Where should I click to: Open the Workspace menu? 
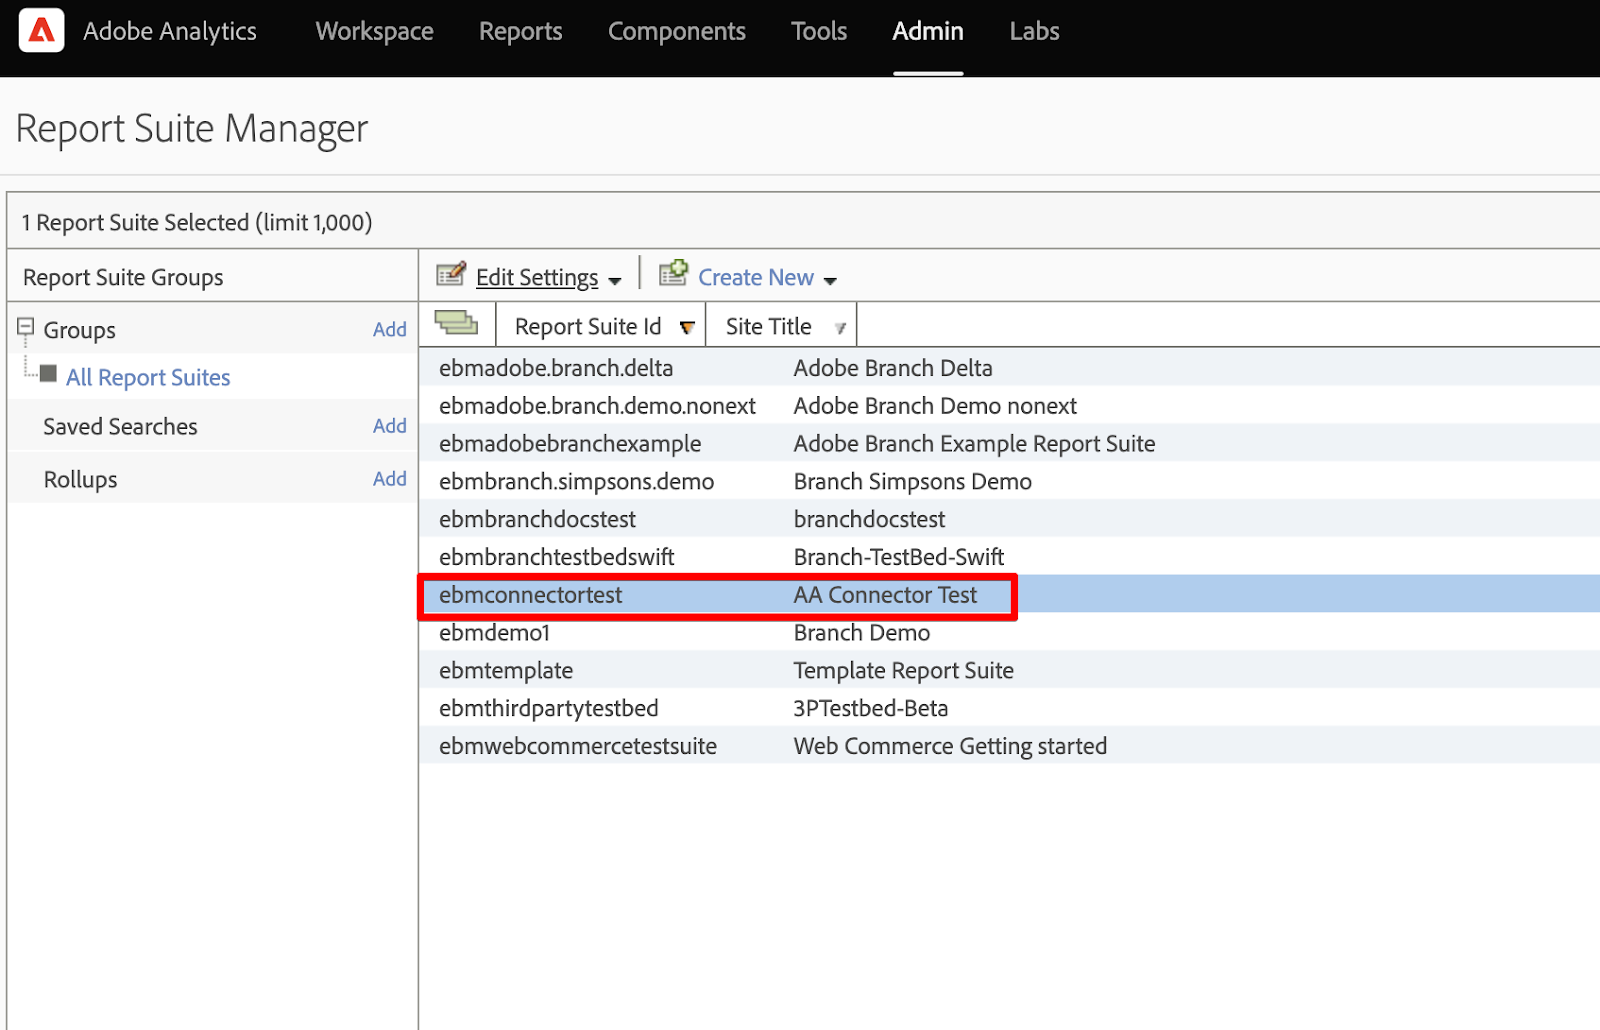click(x=374, y=32)
